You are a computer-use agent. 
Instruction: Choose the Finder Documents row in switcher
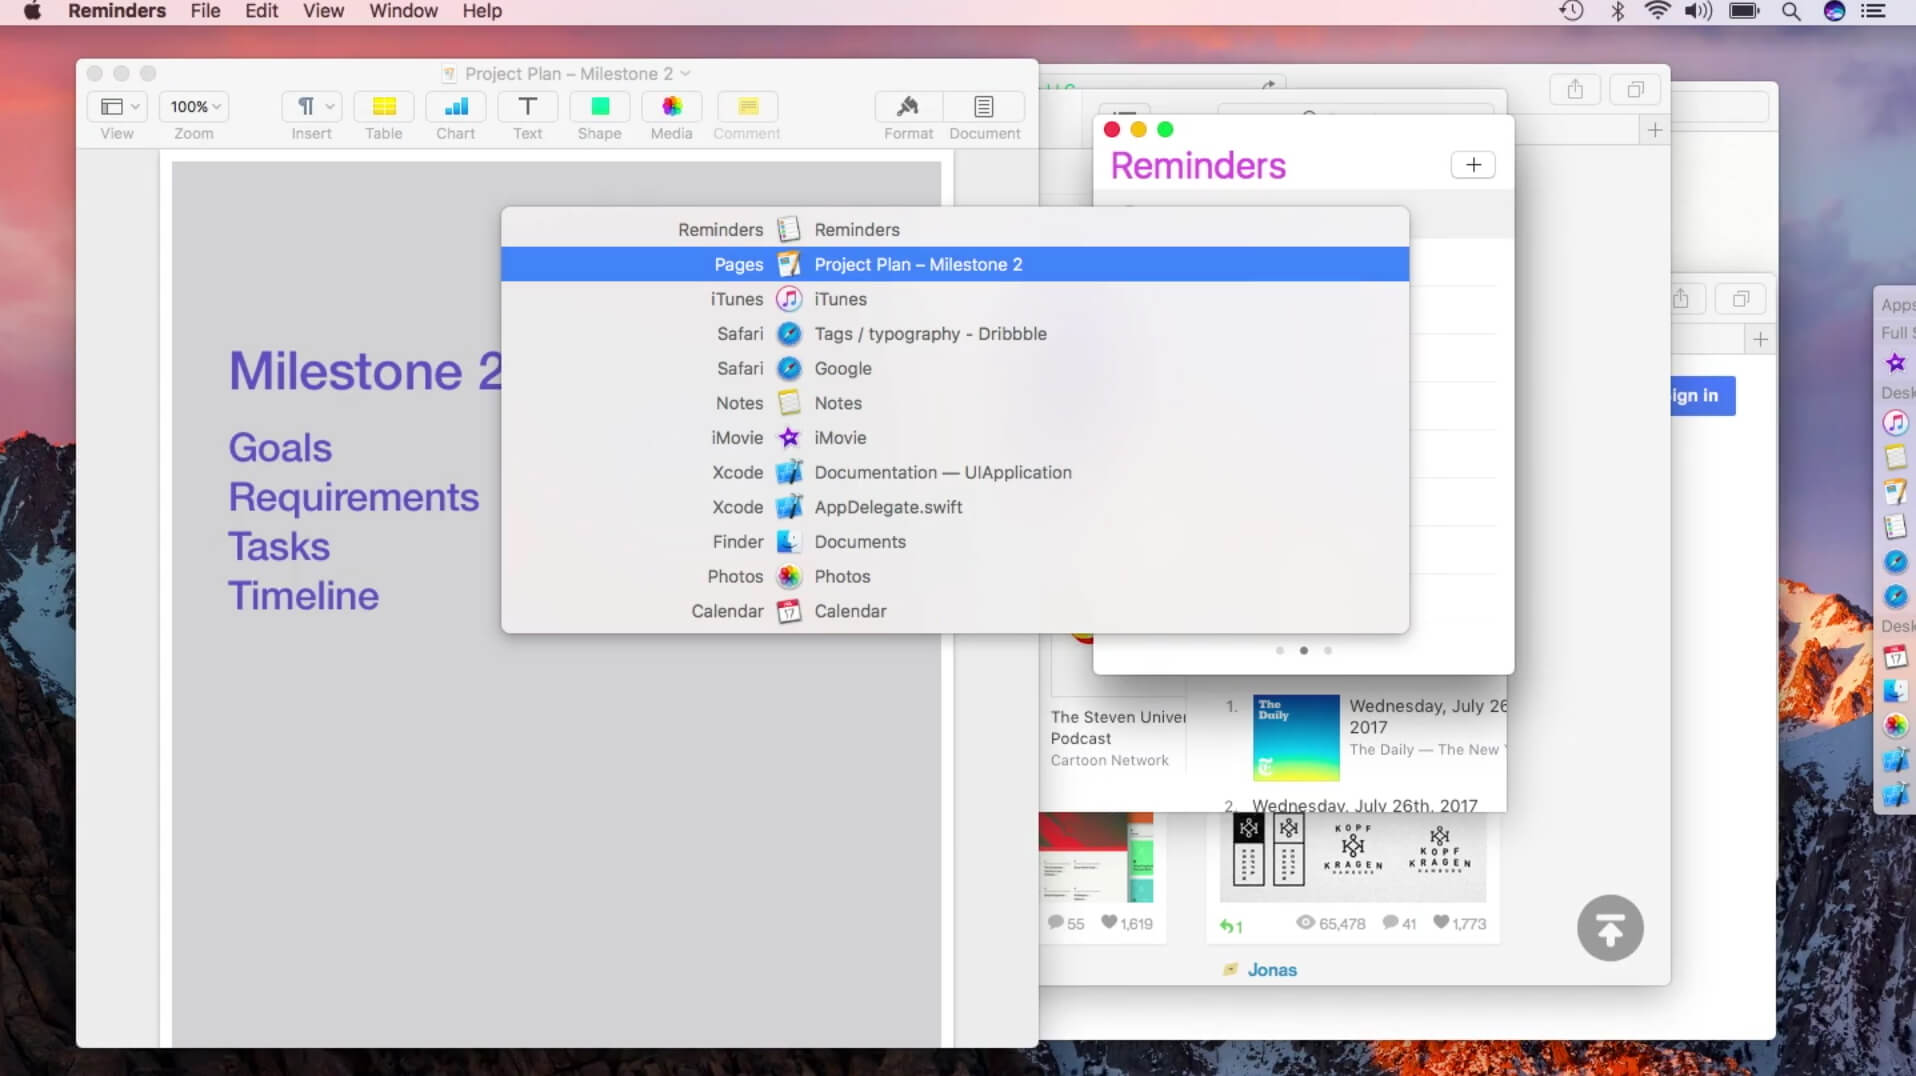tap(955, 542)
